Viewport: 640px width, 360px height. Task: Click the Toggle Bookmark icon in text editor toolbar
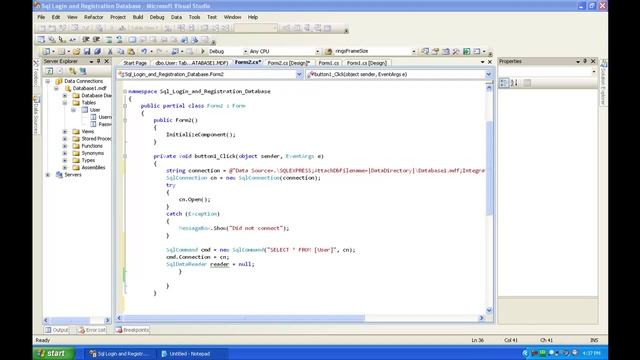[132, 40]
